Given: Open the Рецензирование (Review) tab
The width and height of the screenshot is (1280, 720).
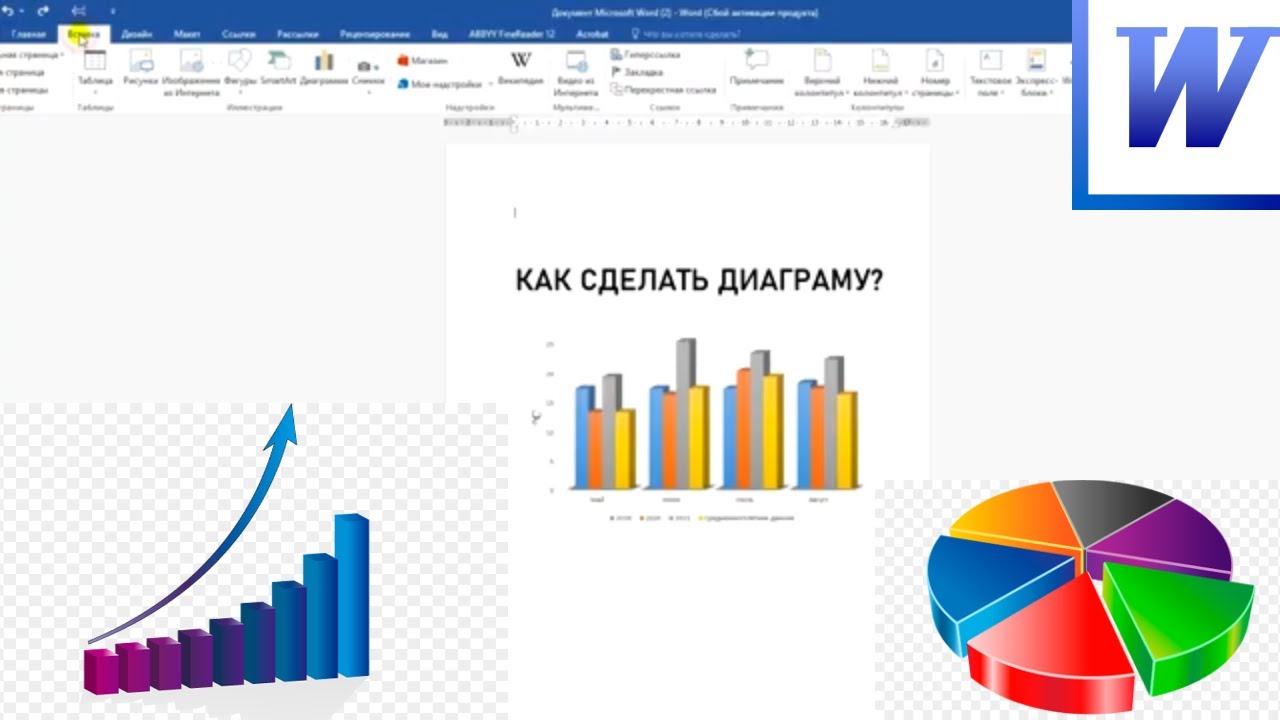Looking at the screenshot, I should (374, 34).
